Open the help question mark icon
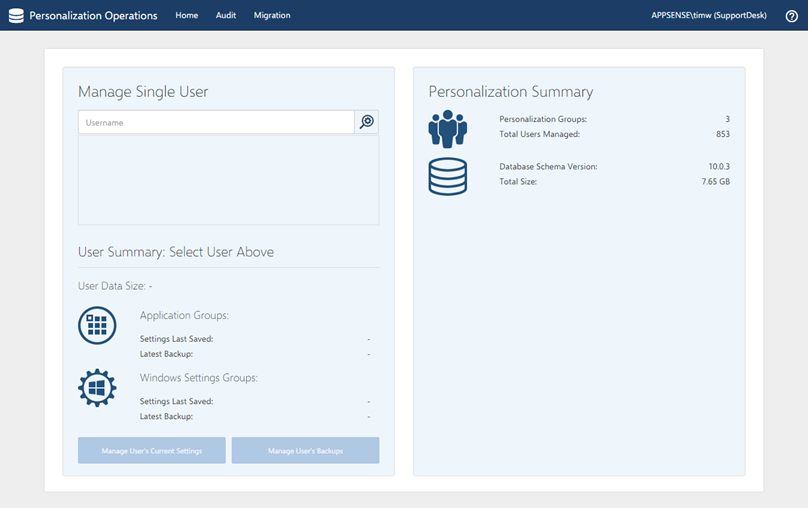The width and height of the screenshot is (808, 508). click(x=791, y=16)
